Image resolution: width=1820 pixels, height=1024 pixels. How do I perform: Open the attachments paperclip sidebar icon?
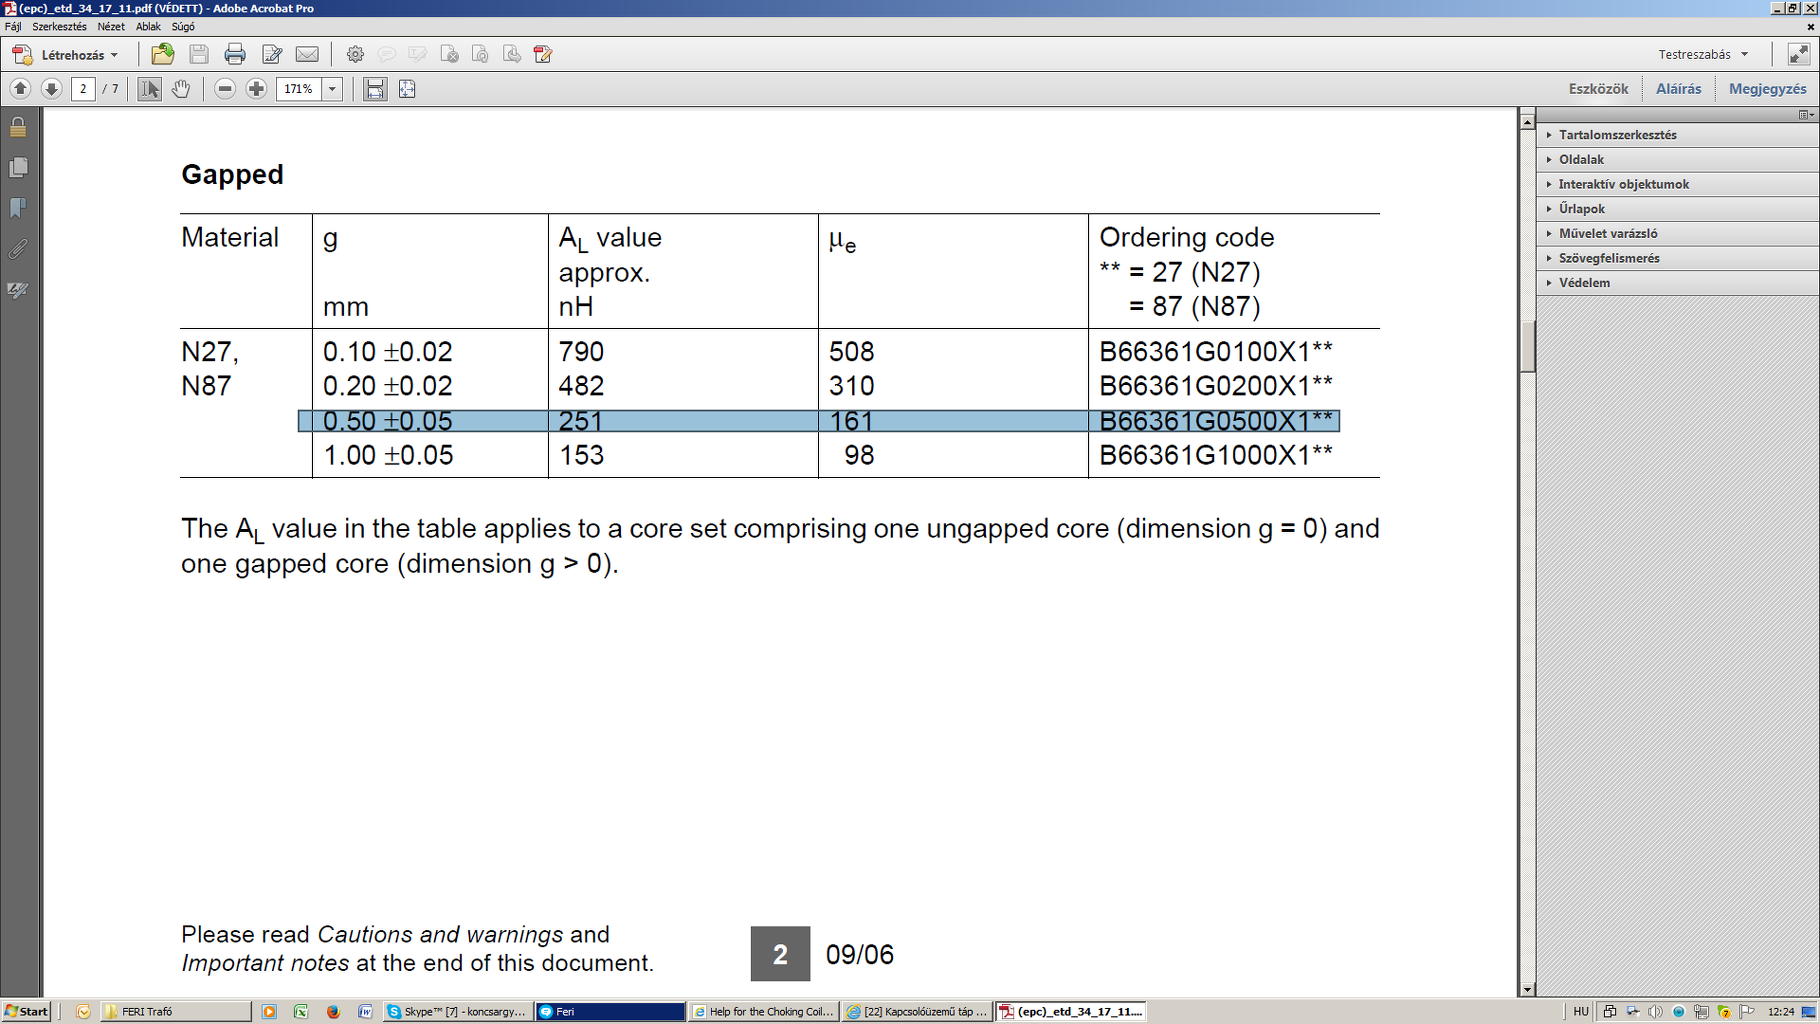[18, 249]
